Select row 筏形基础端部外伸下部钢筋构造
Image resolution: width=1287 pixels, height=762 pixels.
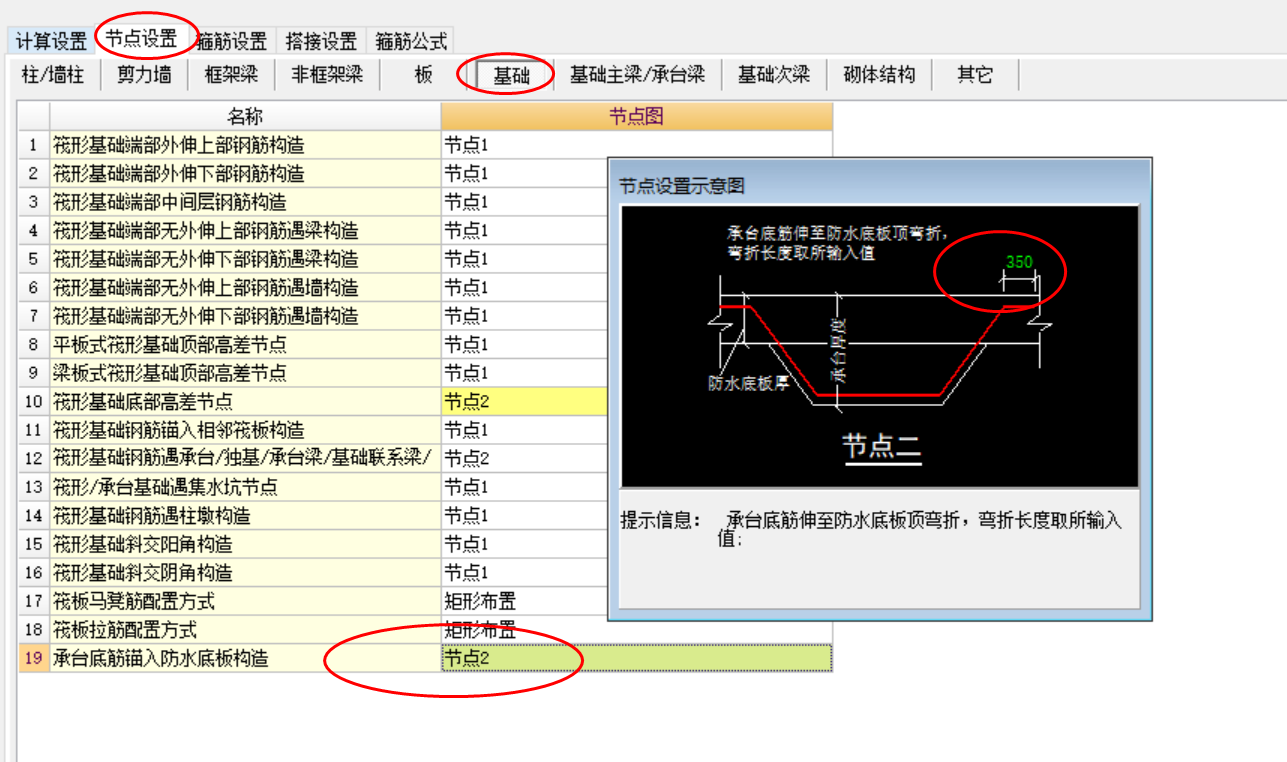tap(245, 173)
